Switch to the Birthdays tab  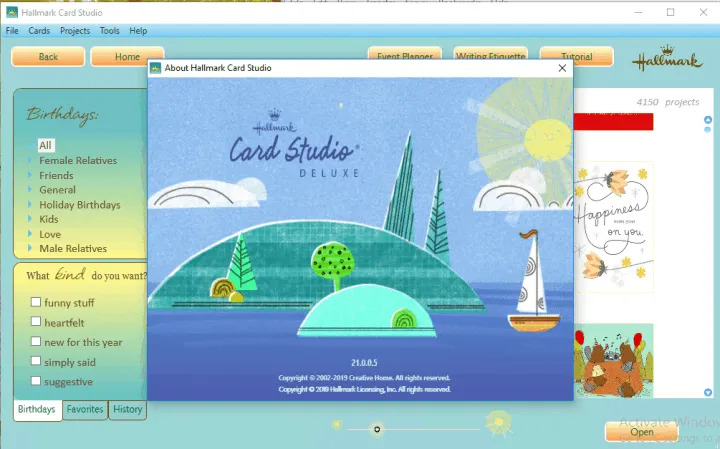point(37,409)
